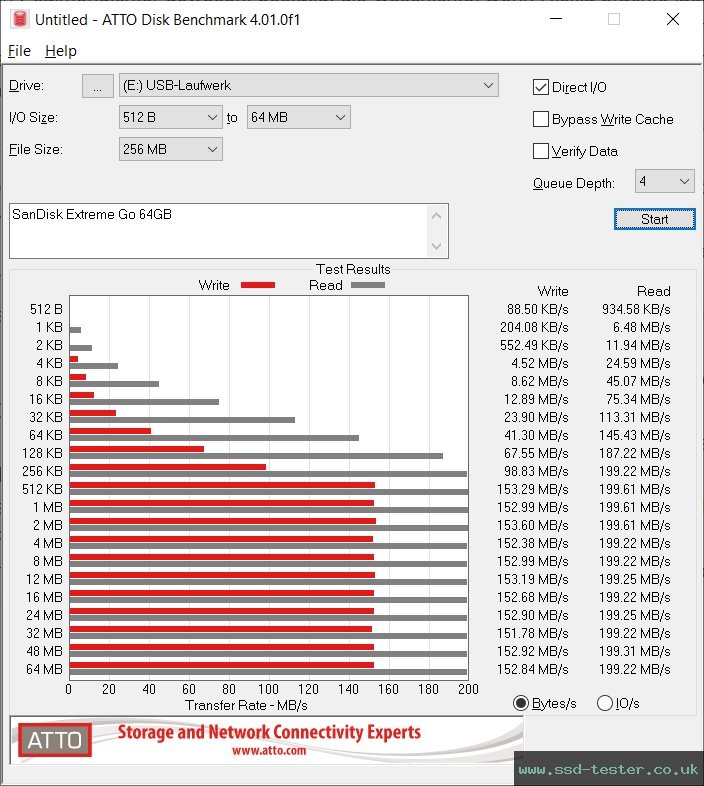The width and height of the screenshot is (704, 786).
Task: Close the ATTO Disk Benchmark window
Action: coord(673,19)
